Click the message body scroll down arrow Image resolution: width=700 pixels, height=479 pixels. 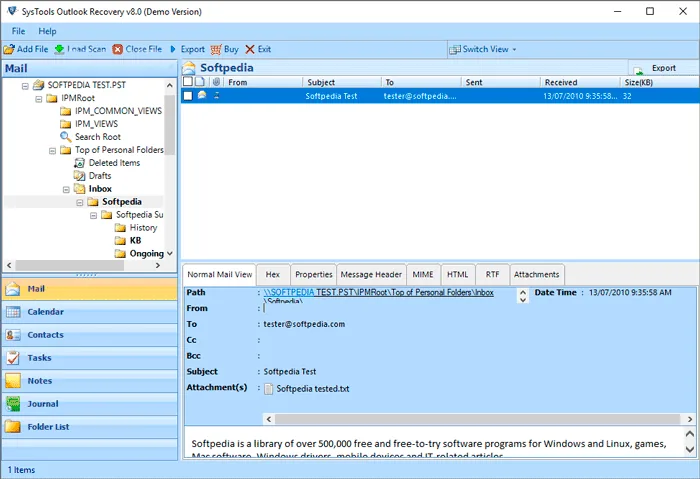pyautogui.click(x=690, y=449)
